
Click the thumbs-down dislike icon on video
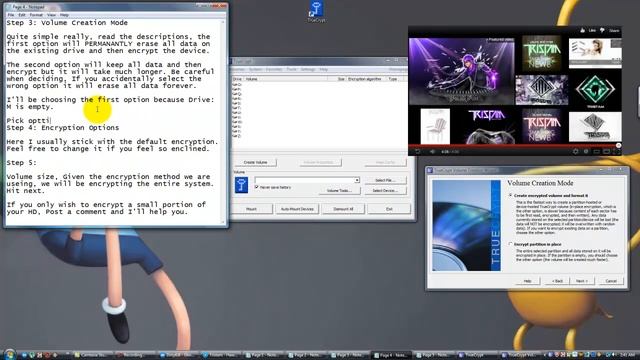(x=602, y=30)
